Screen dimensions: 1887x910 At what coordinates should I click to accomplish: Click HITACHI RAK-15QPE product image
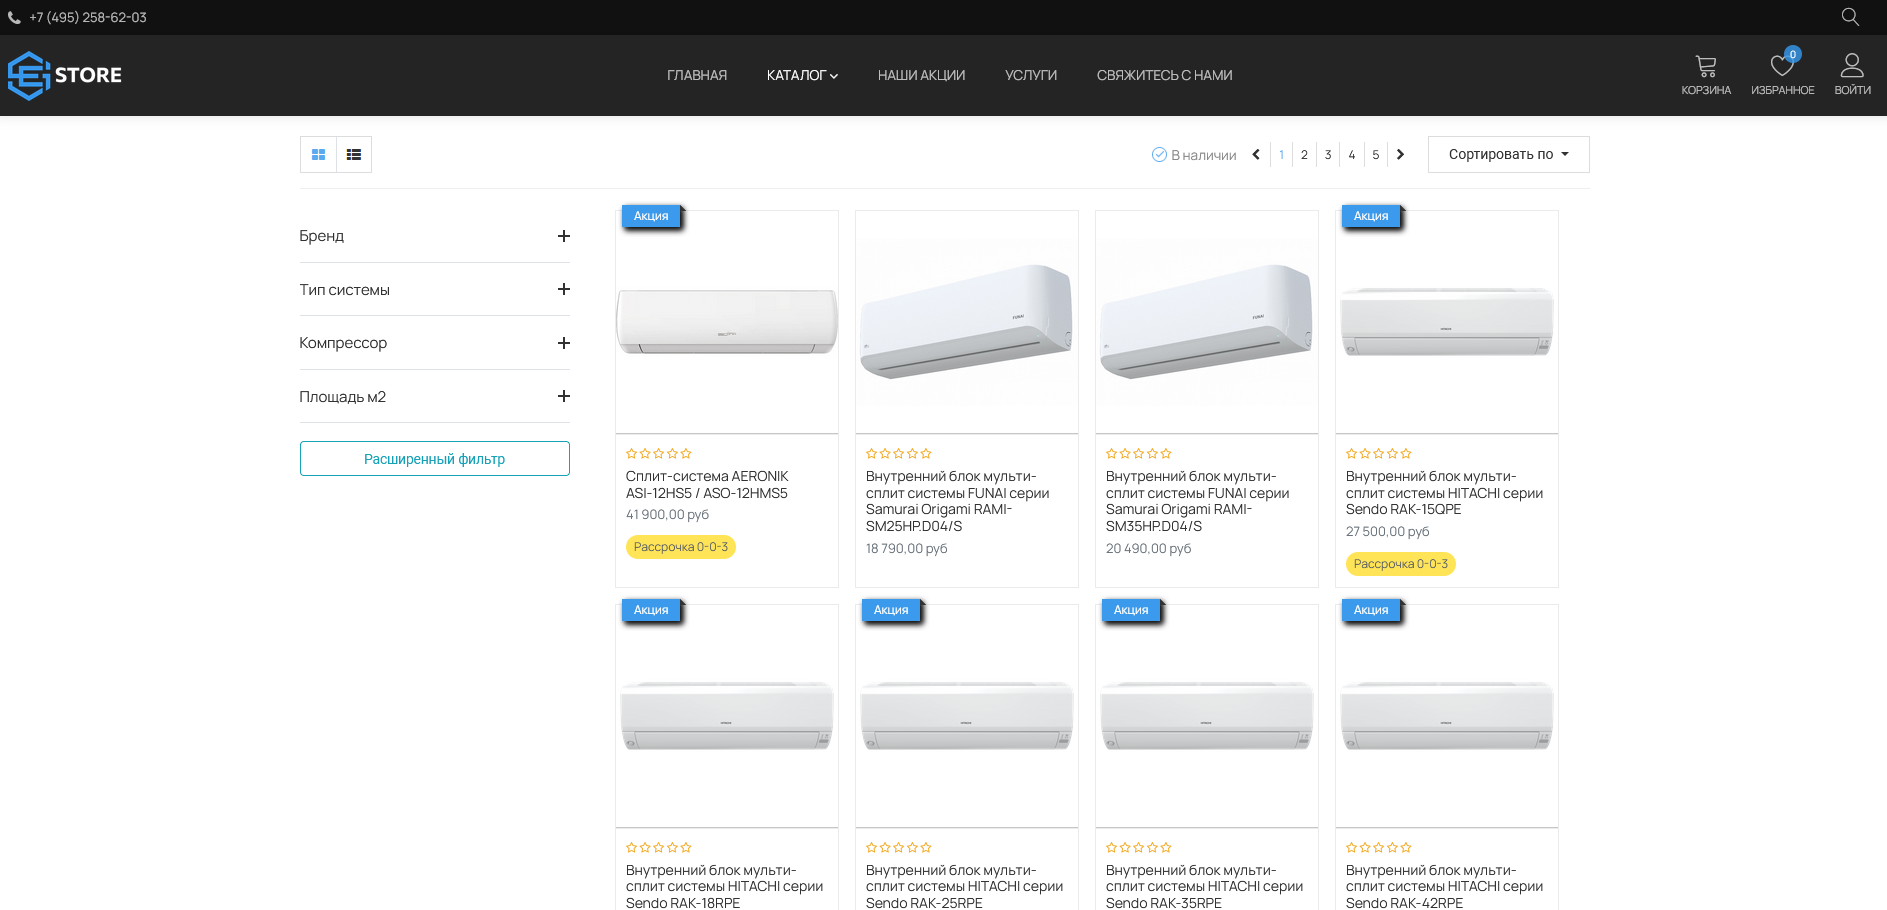pos(1447,322)
